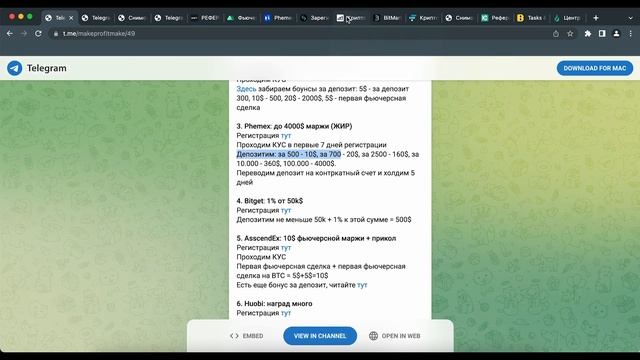Click heading '3. Phemex: до 4000$ маржи (ЖИР)'
640x360 pixels.
[294, 126]
